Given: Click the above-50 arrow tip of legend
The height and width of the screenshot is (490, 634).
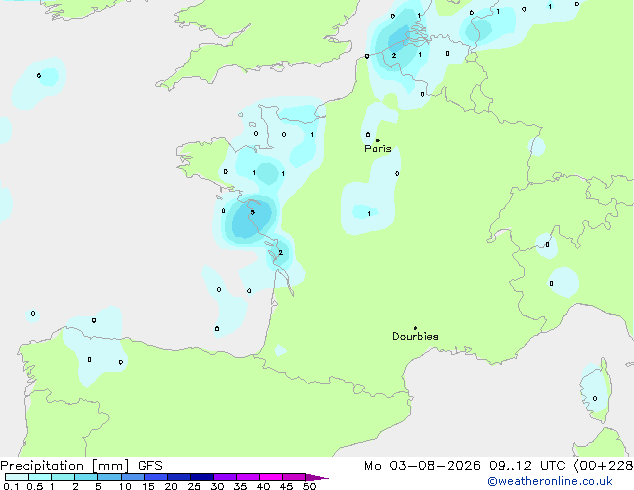Looking at the screenshot, I should point(317,477).
